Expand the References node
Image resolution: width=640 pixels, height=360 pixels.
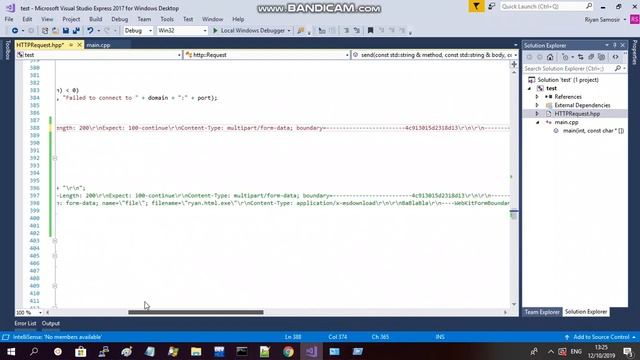[537, 97]
